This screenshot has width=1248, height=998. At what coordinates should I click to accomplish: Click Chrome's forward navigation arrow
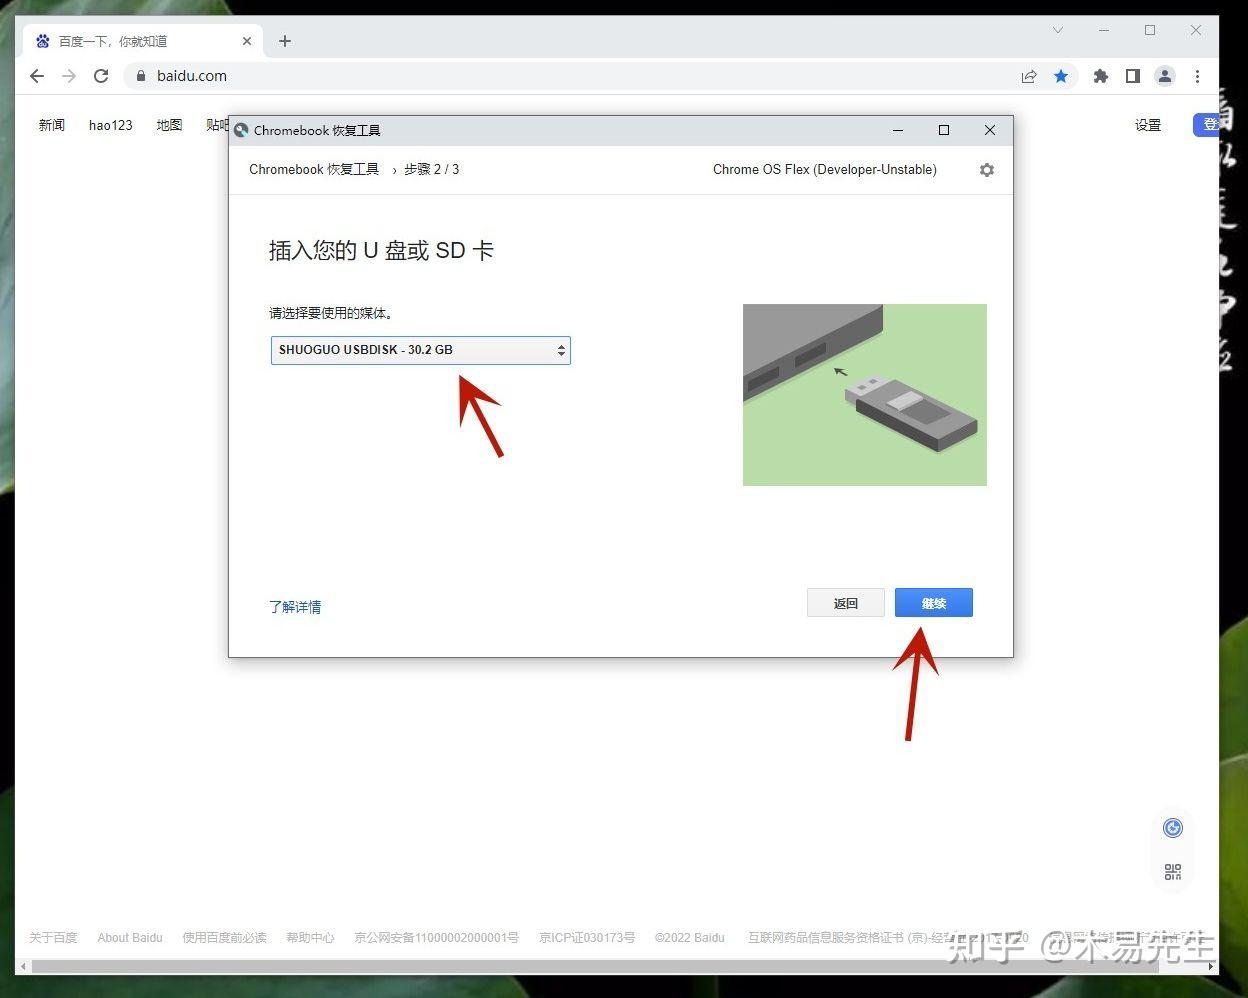(x=69, y=76)
